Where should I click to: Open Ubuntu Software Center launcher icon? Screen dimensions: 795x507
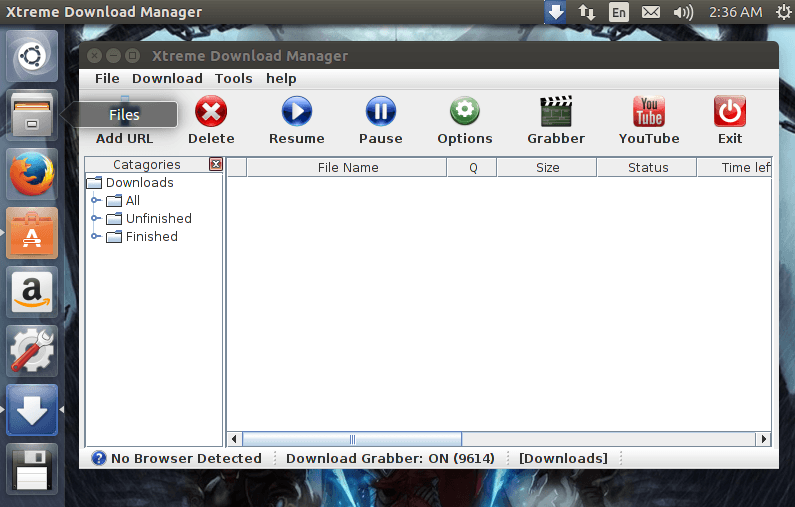[32, 233]
